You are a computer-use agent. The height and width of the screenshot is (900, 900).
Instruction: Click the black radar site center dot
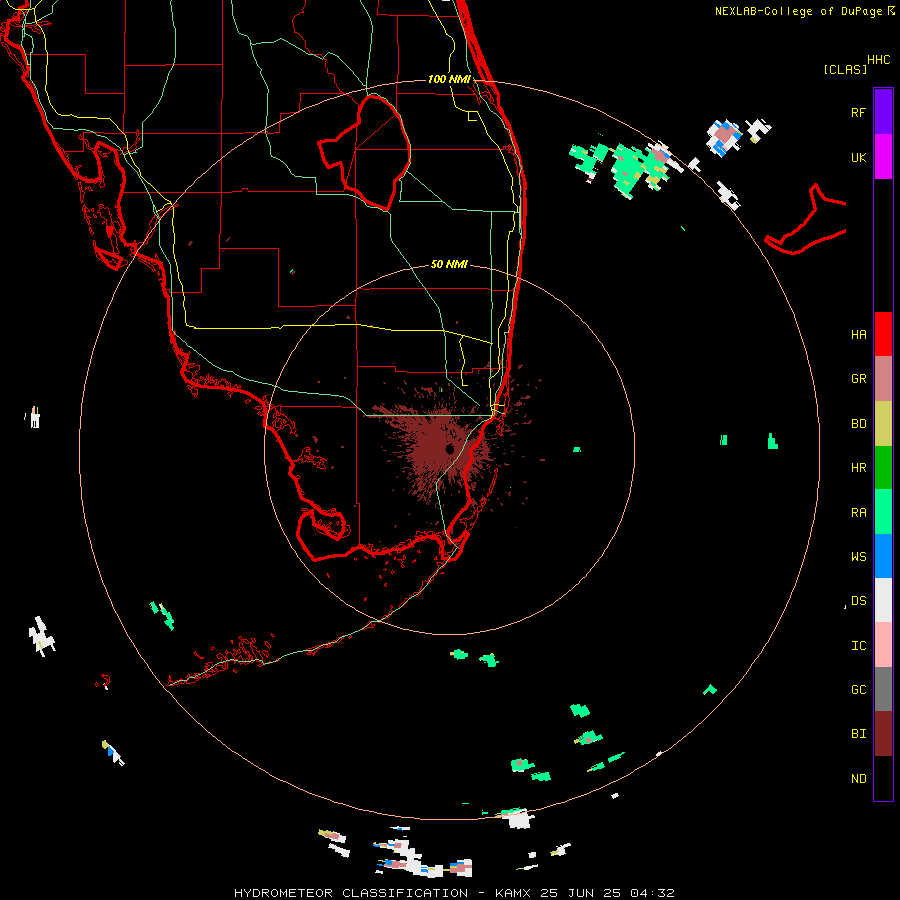449,449
